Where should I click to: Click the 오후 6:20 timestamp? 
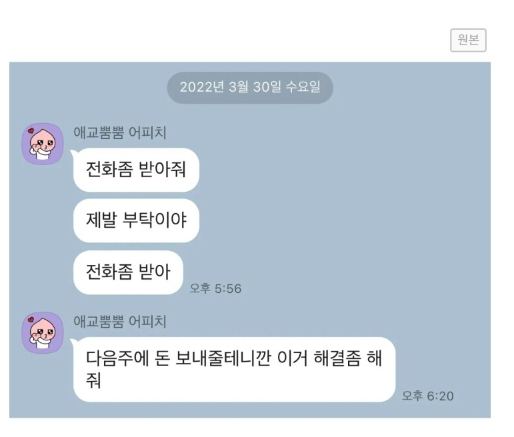point(428,396)
